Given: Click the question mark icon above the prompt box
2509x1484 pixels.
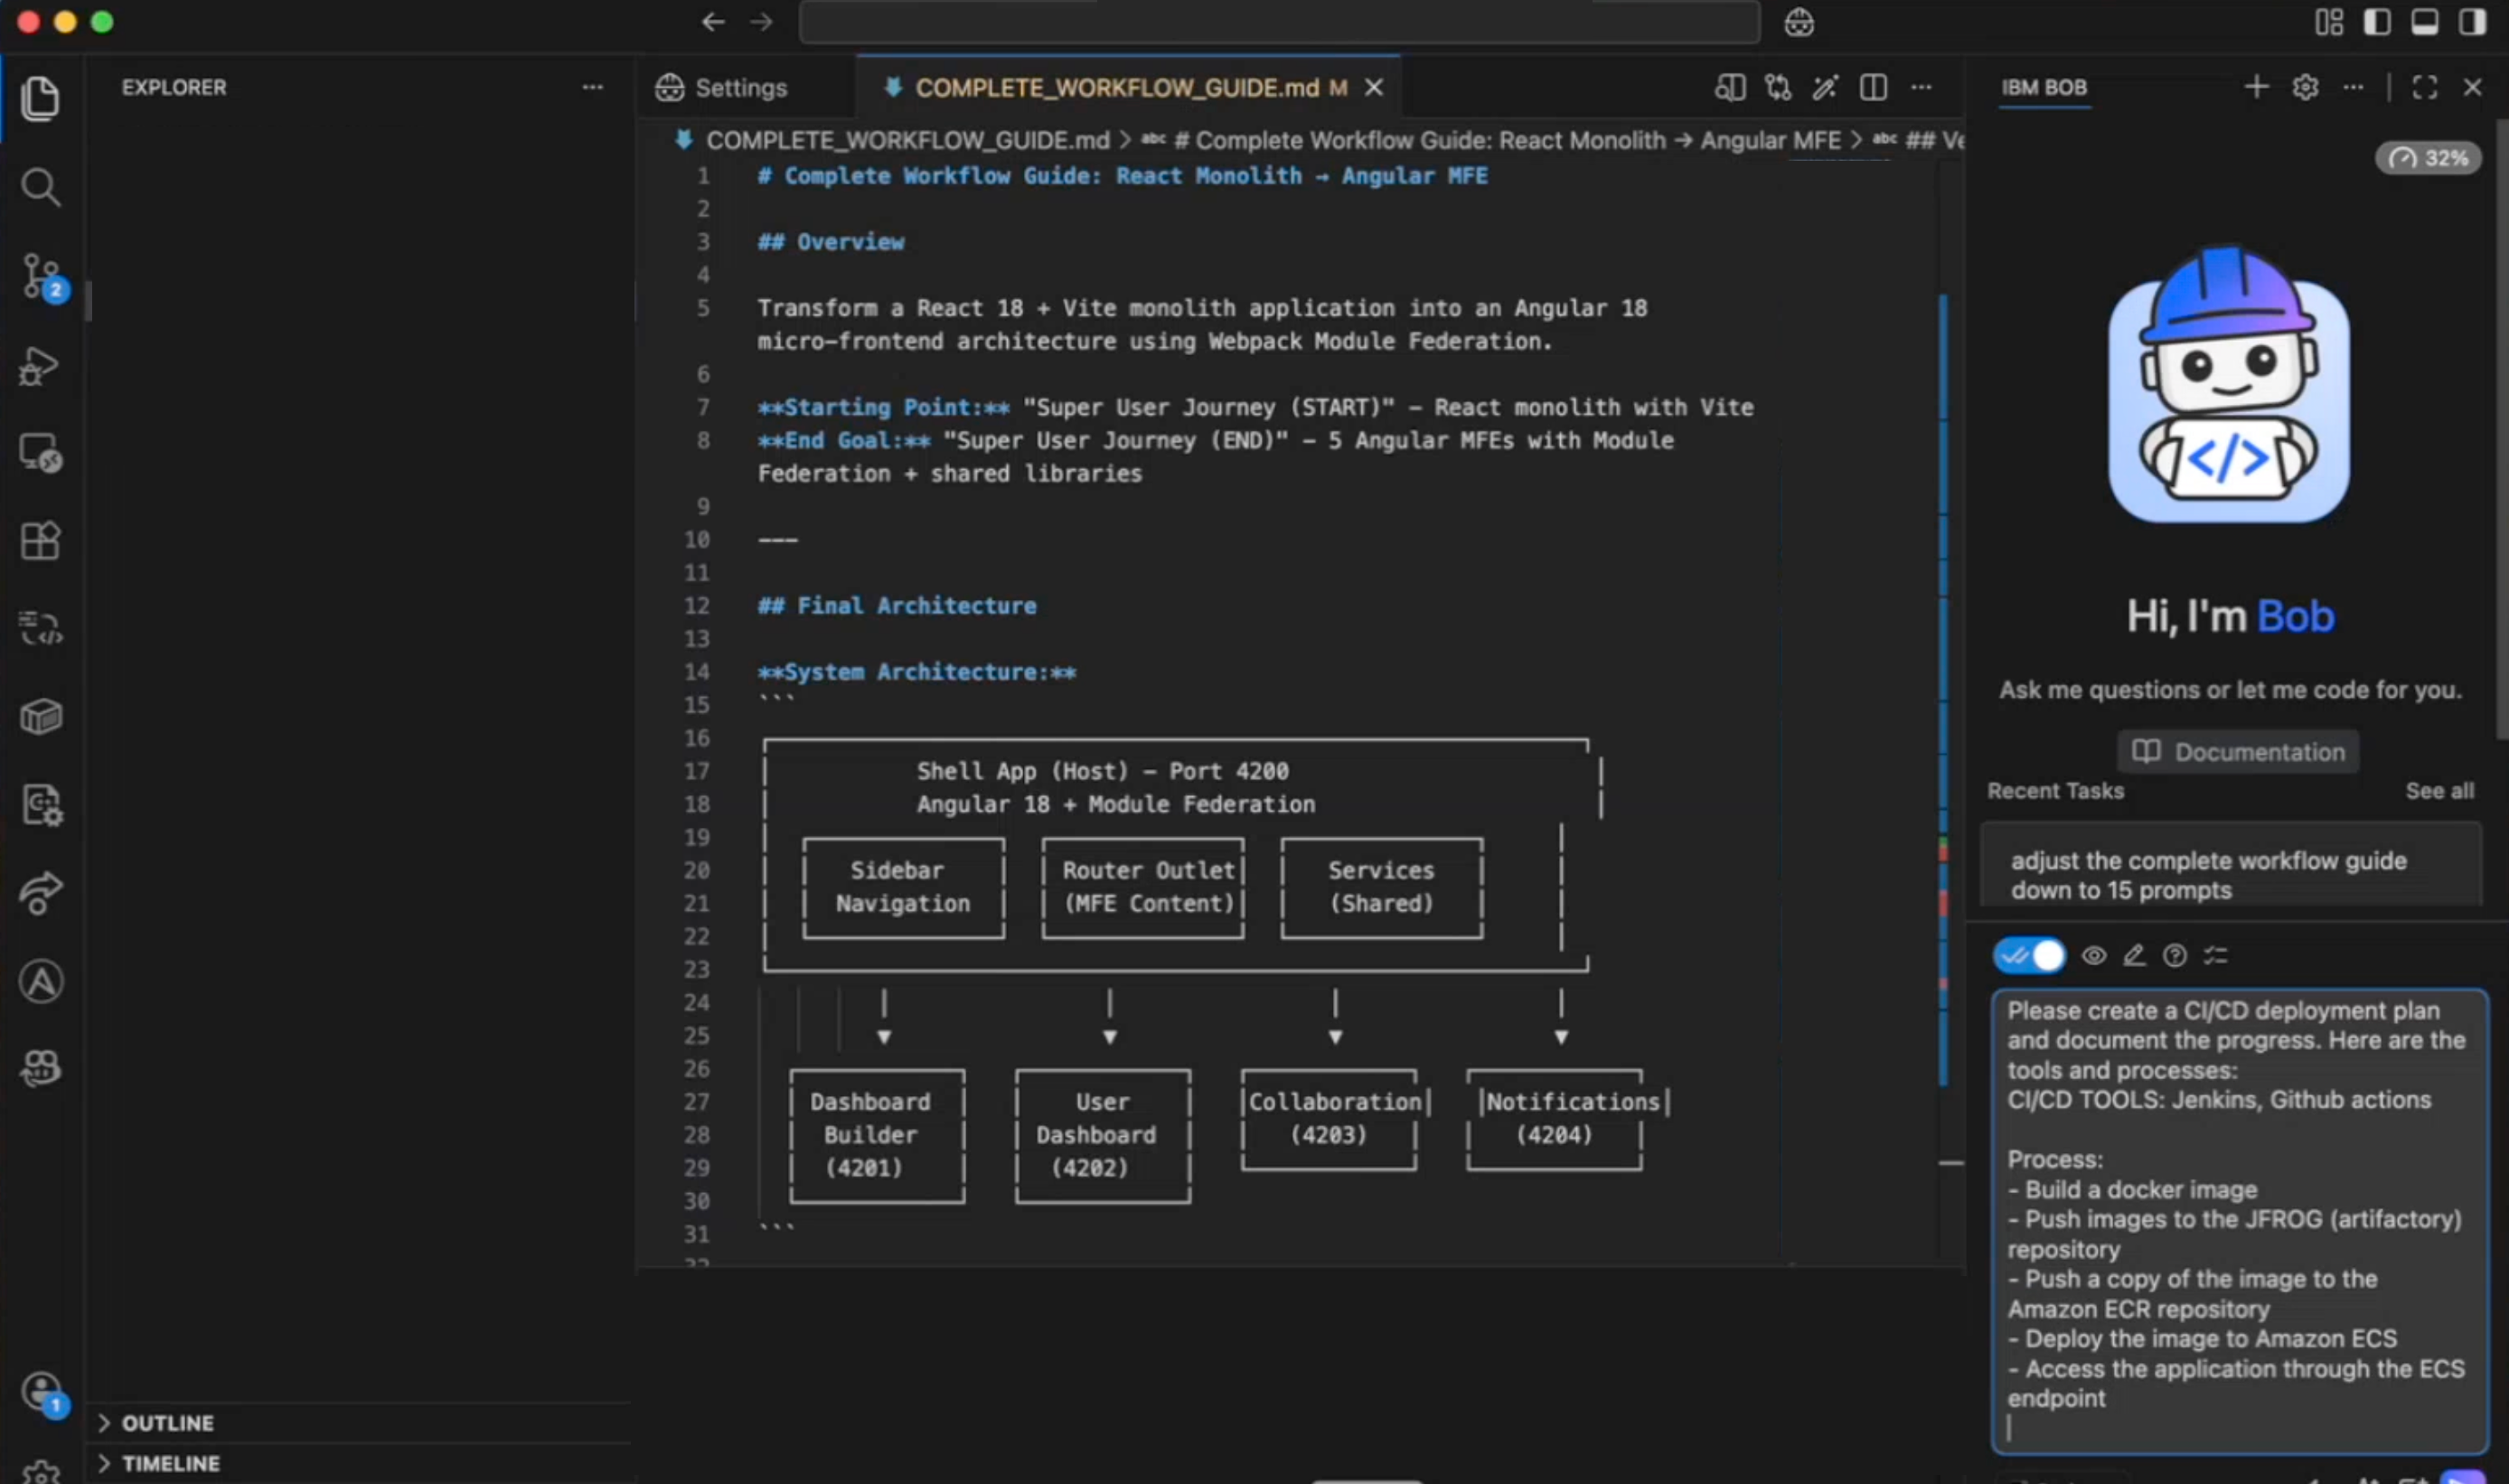Looking at the screenshot, I should 2175,955.
